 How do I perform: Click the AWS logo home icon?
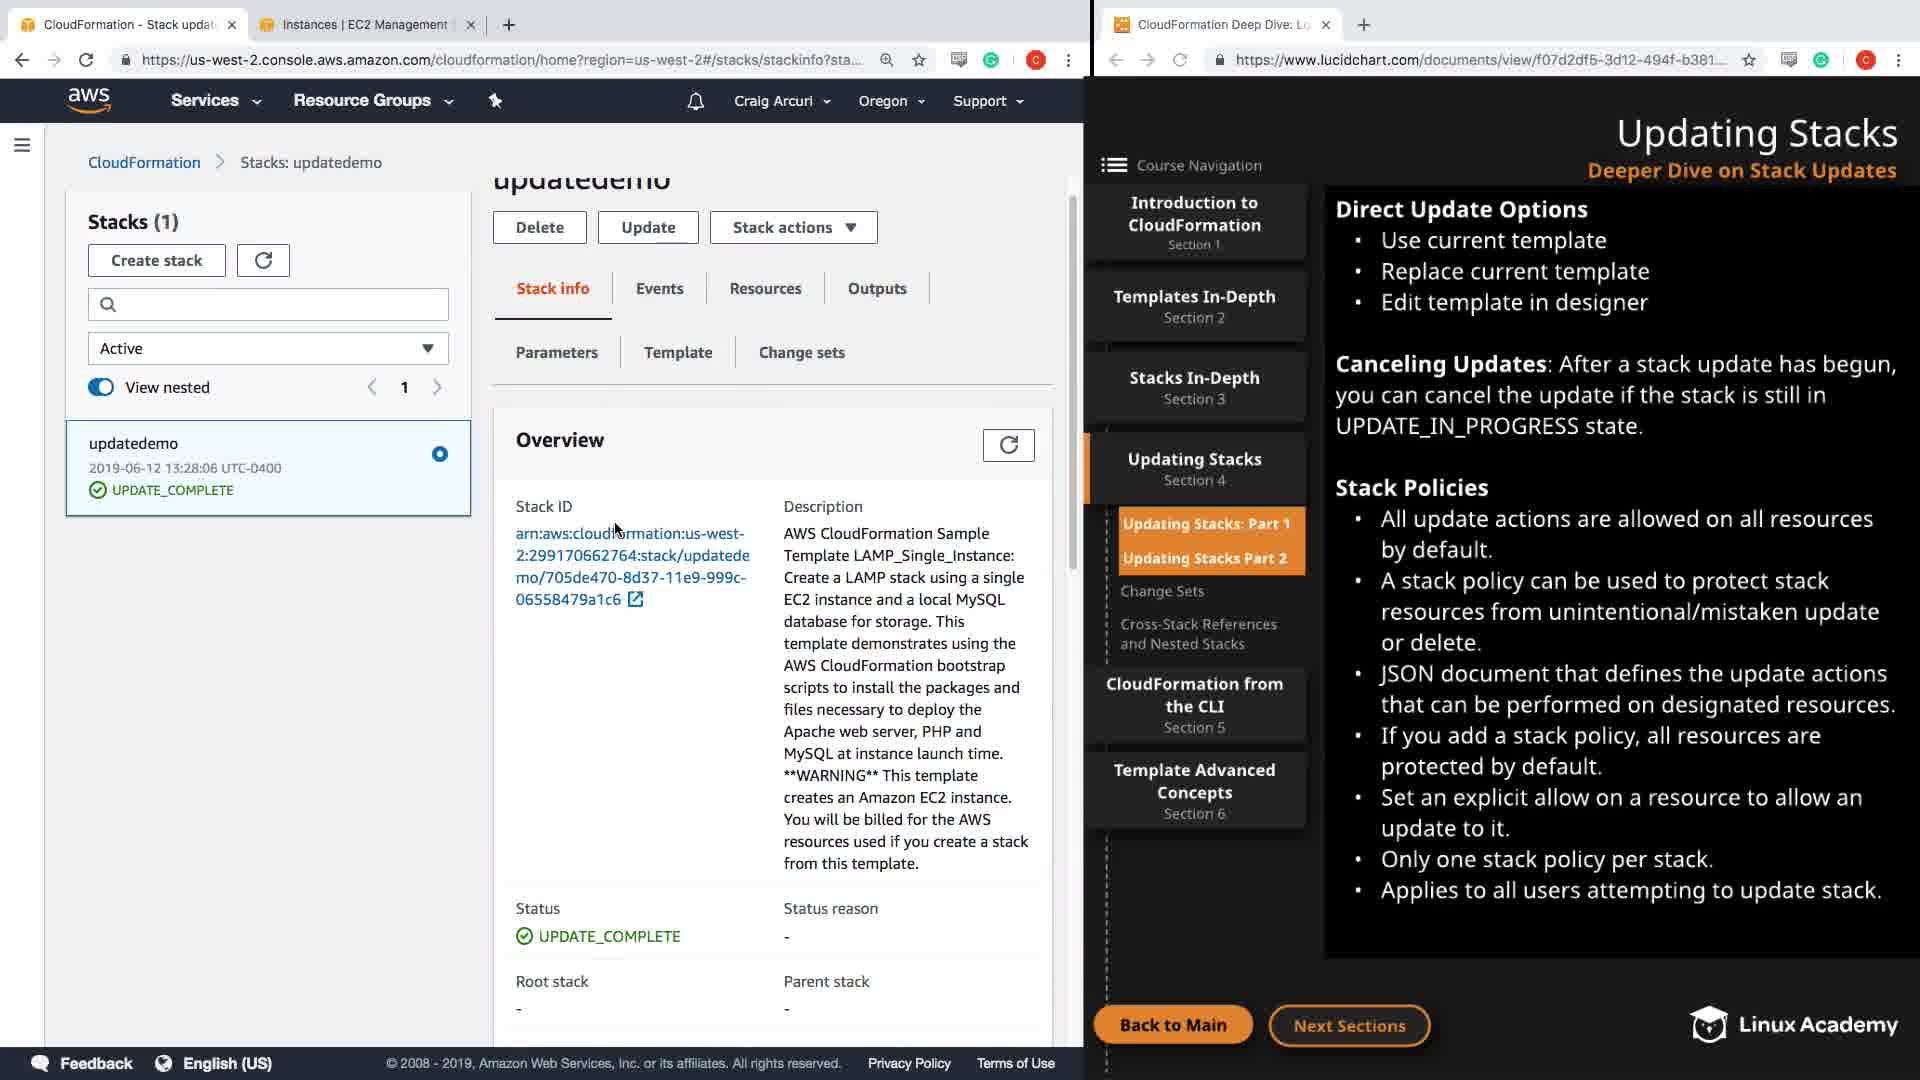(x=89, y=100)
